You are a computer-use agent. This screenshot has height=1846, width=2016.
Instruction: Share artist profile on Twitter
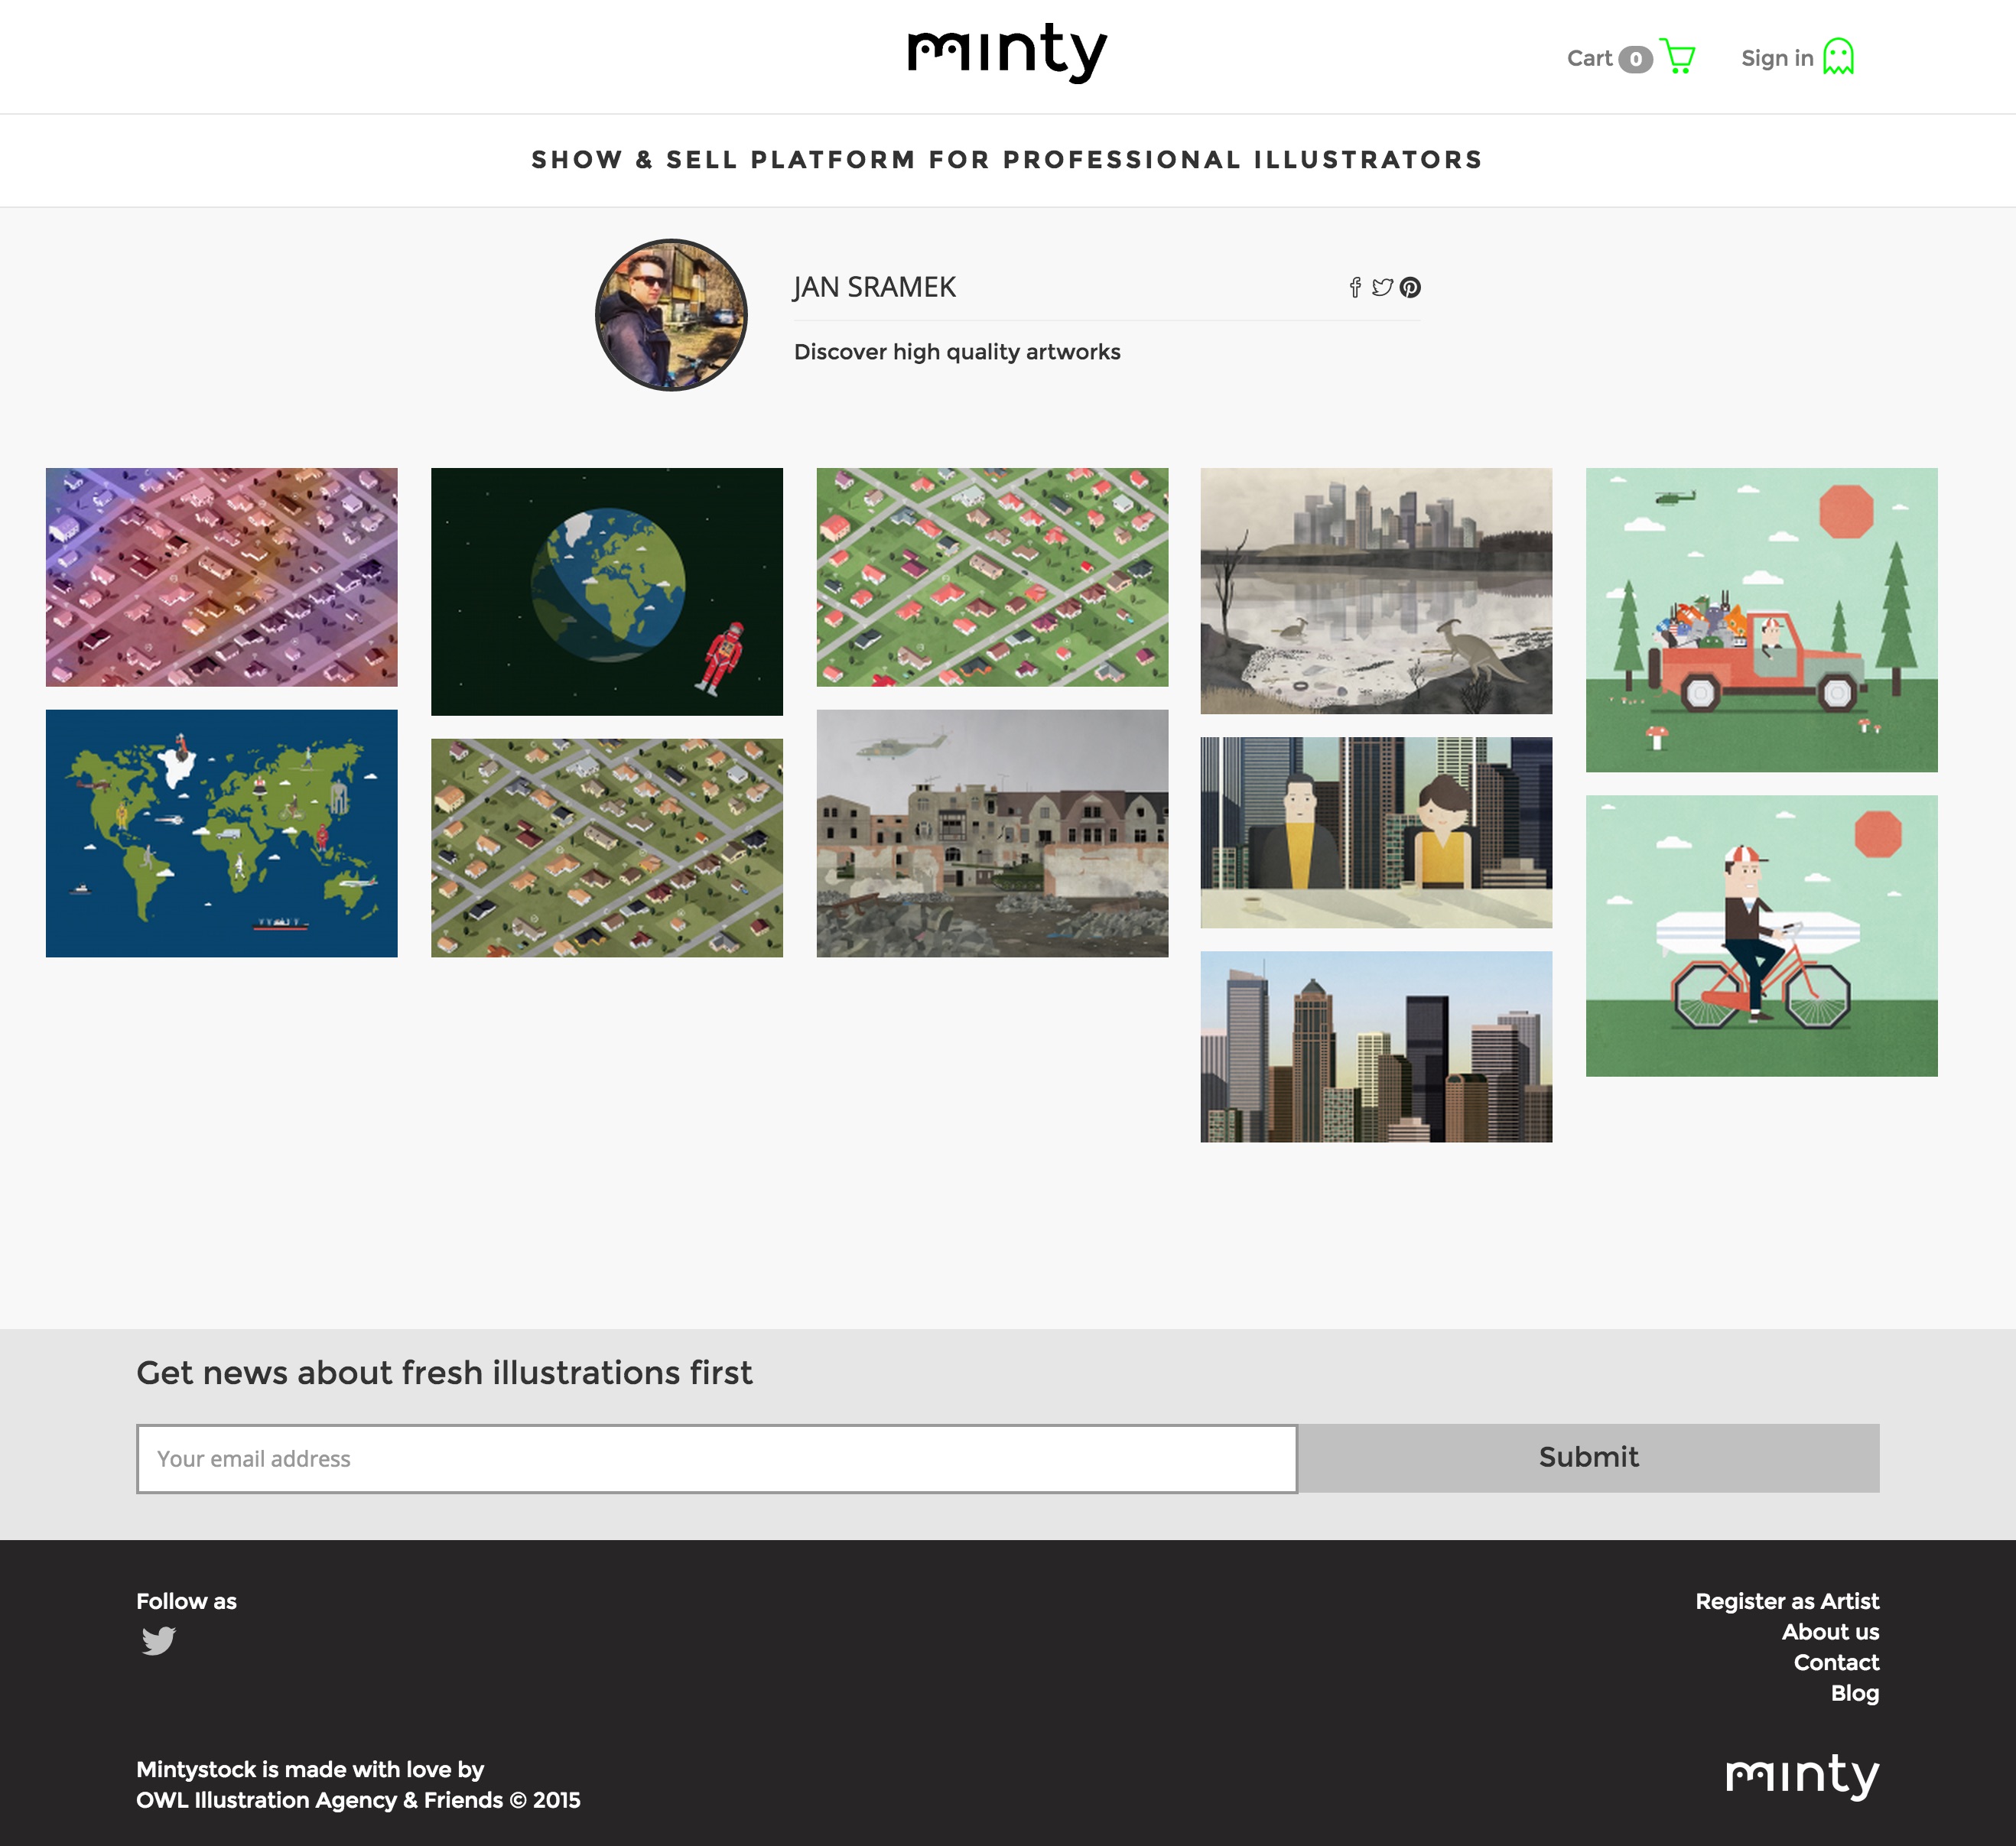coord(1382,288)
